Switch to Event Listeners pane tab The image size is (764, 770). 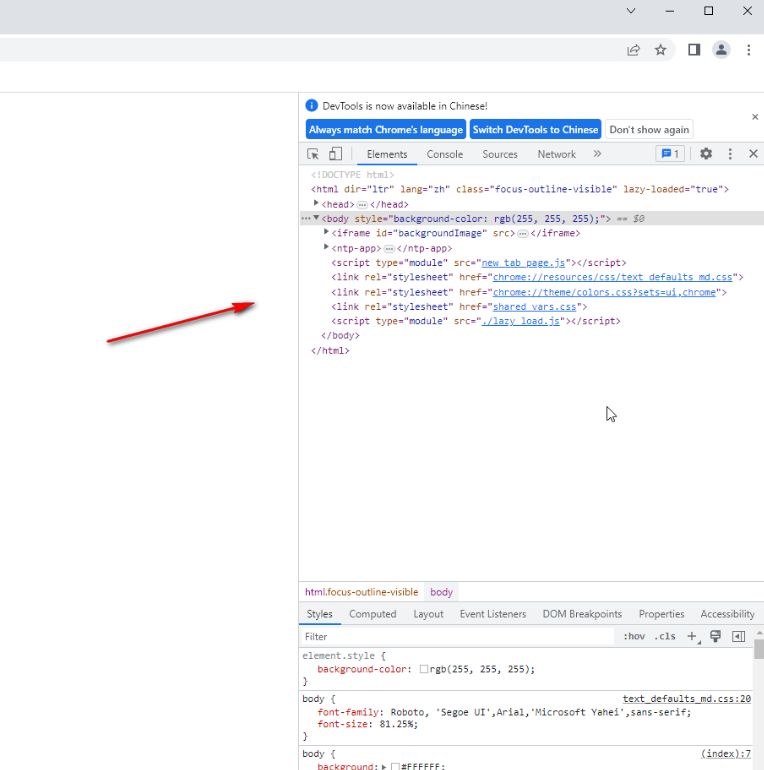[x=492, y=614]
